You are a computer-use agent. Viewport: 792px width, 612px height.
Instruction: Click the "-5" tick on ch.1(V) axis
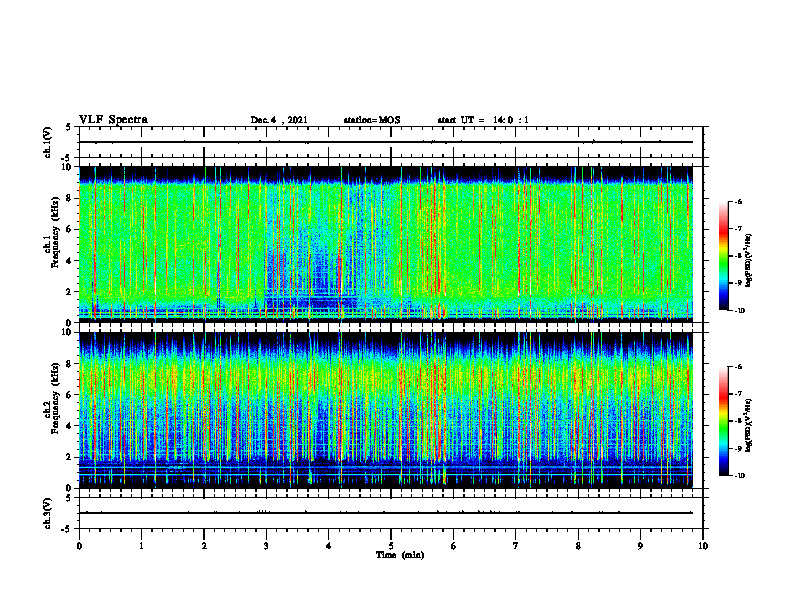(67, 158)
